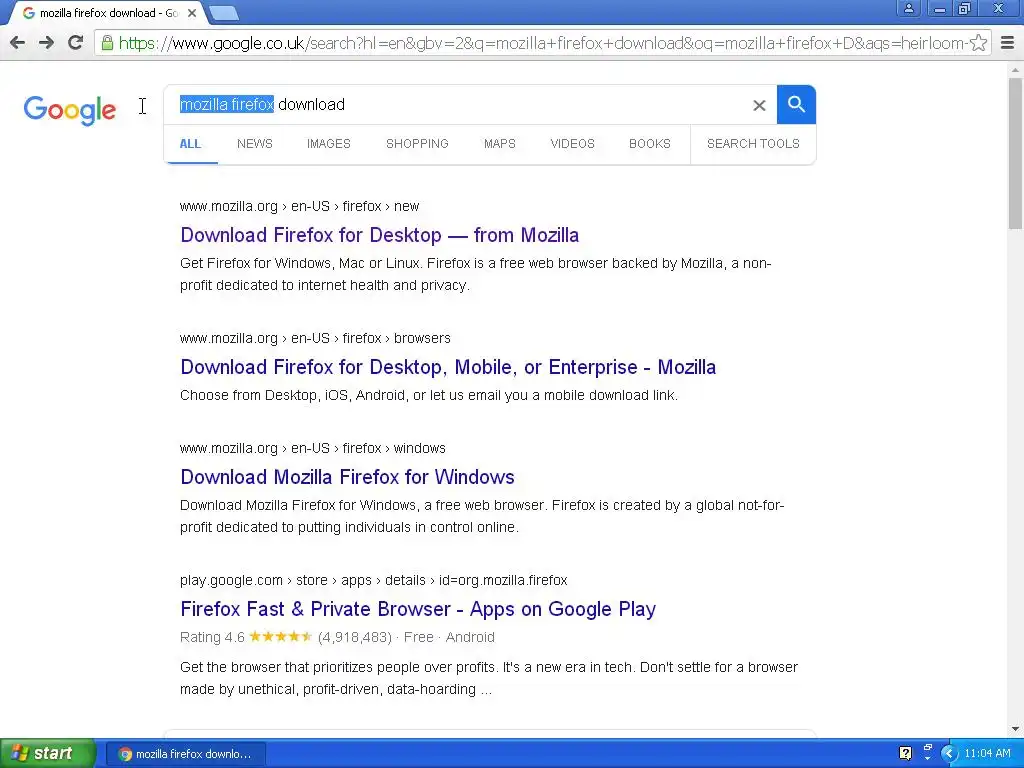The height and width of the screenshot is (768, 1024).
Task: Click the Chrome user profile icon in title bar
Action: pos(908,9)
